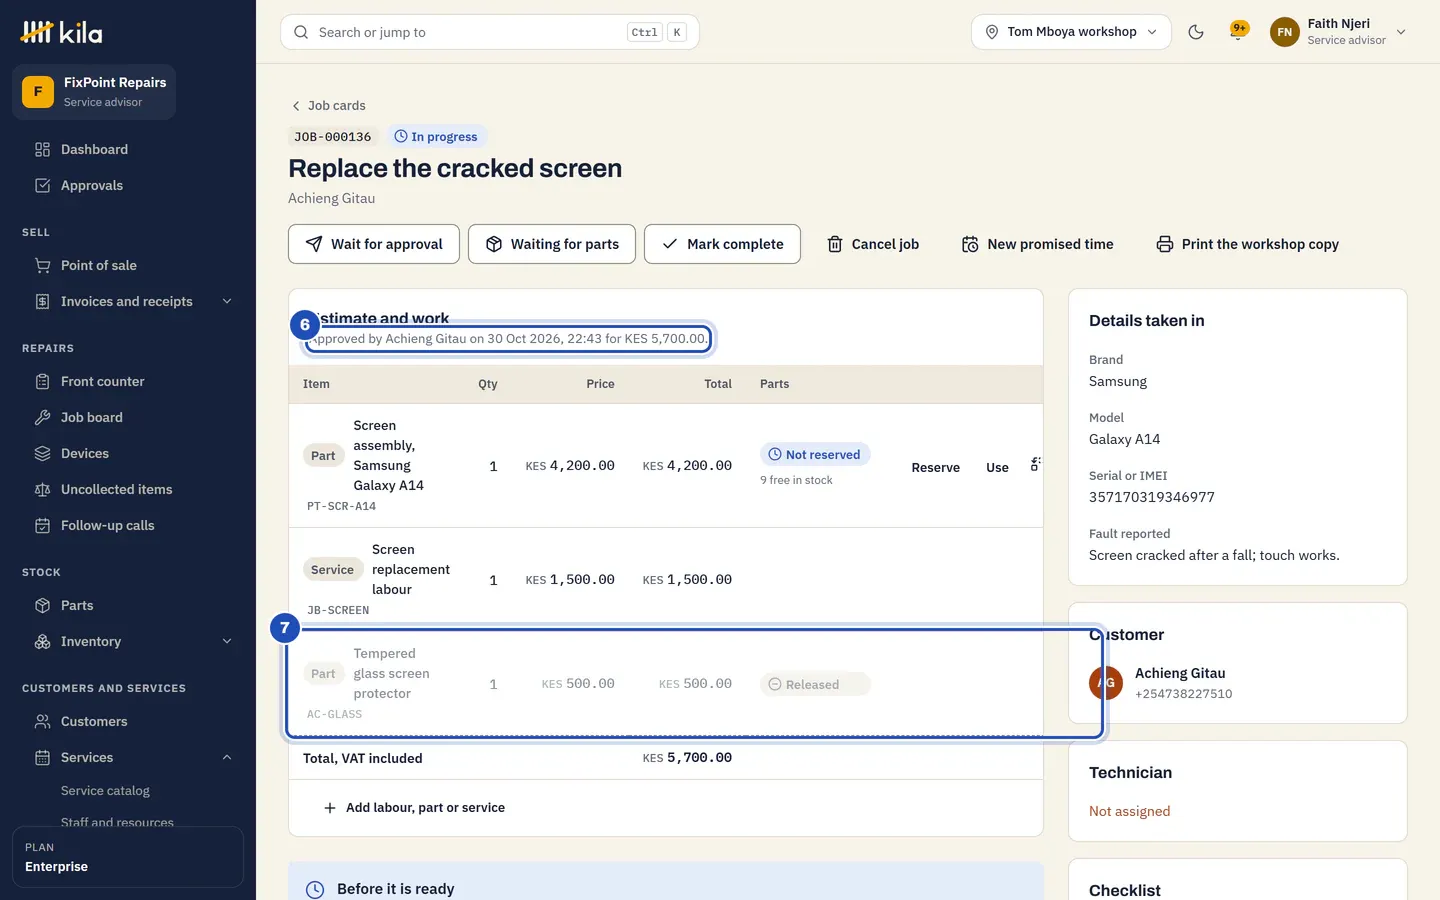Reserve the Screen assembly part
This screenshot has width=1440, height=900.
(x=936, y=467)
